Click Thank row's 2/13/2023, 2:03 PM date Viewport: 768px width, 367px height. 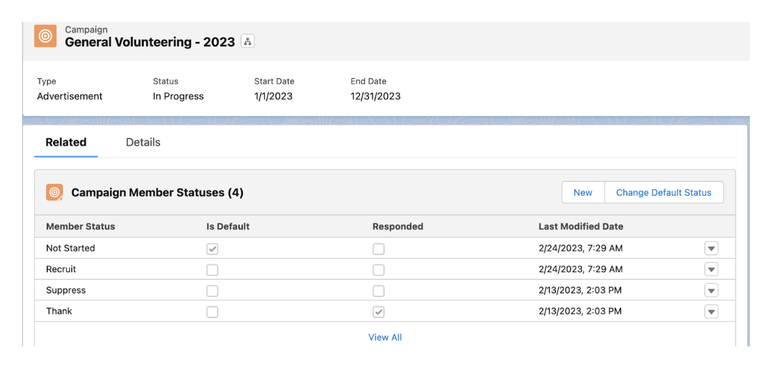coord(580,311)
